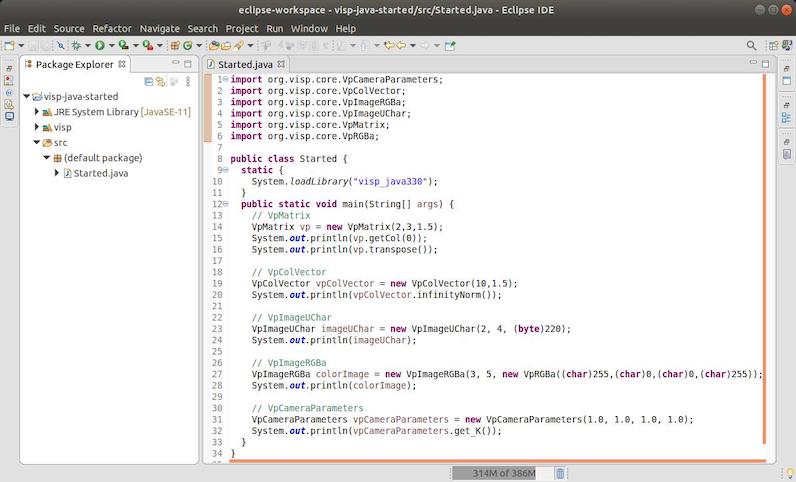Toggle Link with Editor in Package Explorer
The height and width of the screenshot is (482, 796).
point(160,82)
